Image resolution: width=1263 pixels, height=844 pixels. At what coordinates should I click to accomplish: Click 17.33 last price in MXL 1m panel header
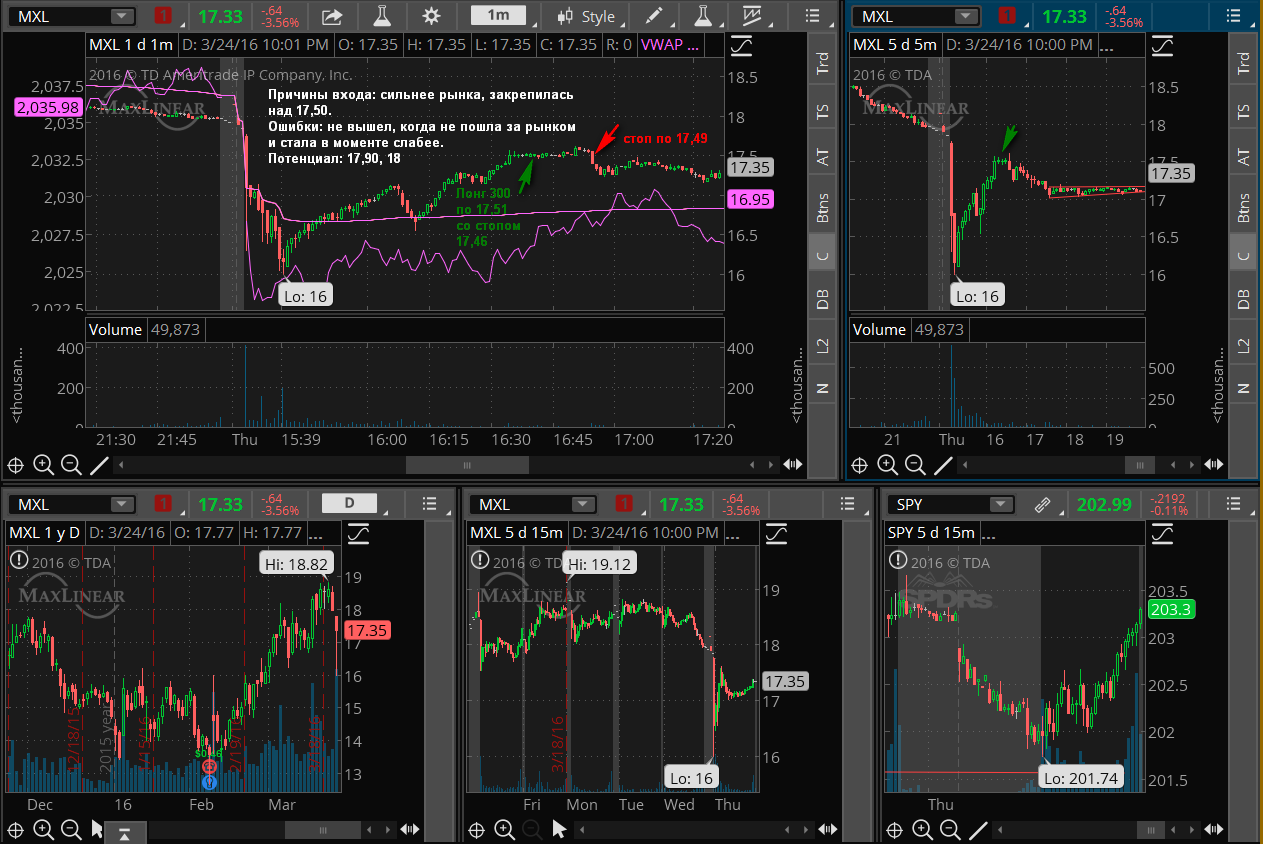[x=219, y=16]
